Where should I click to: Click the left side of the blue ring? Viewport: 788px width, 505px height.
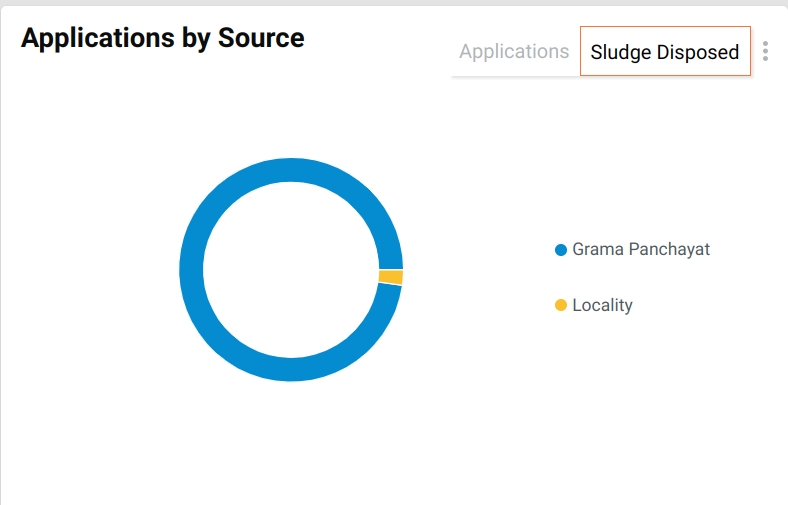(x=191, y=270)
